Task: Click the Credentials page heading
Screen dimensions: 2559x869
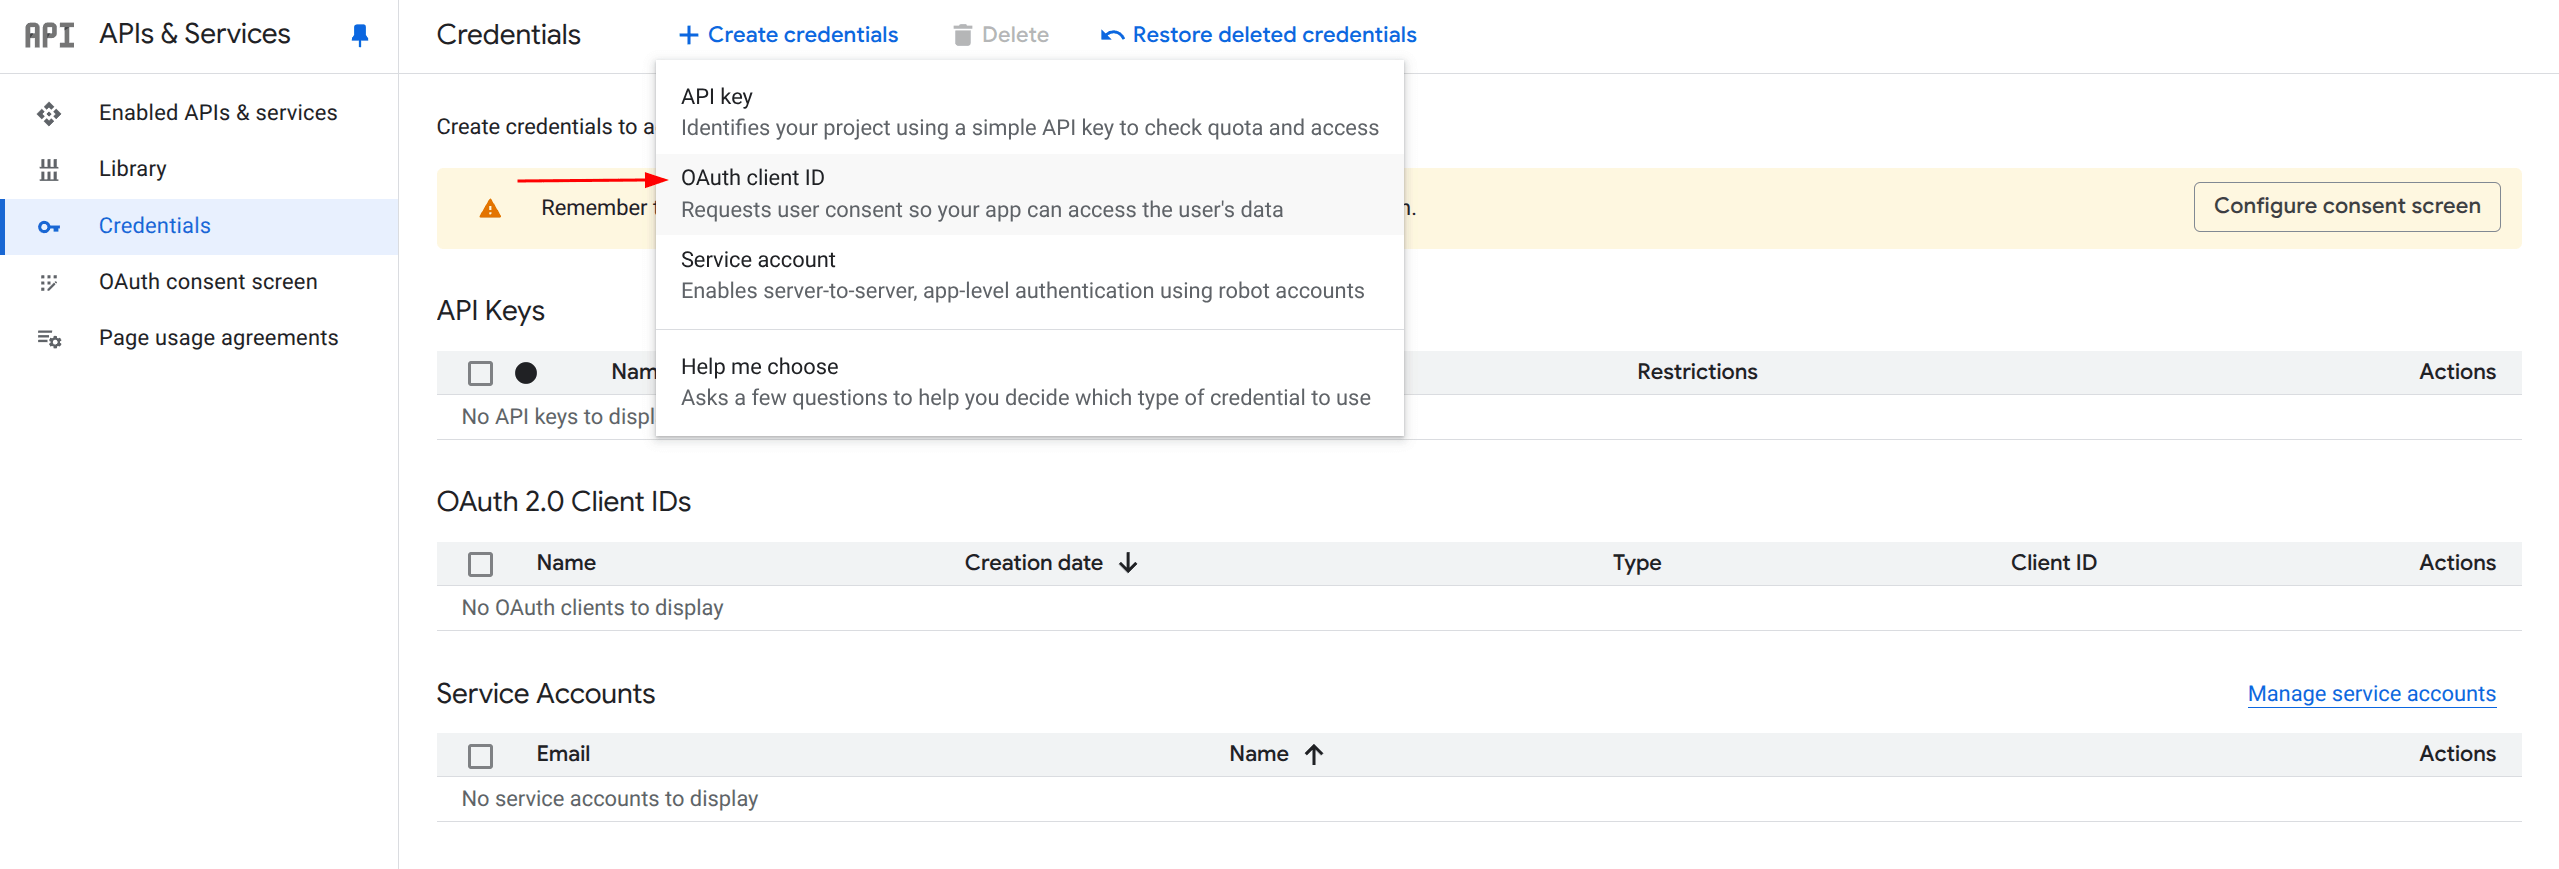Action: click(508, 35)
